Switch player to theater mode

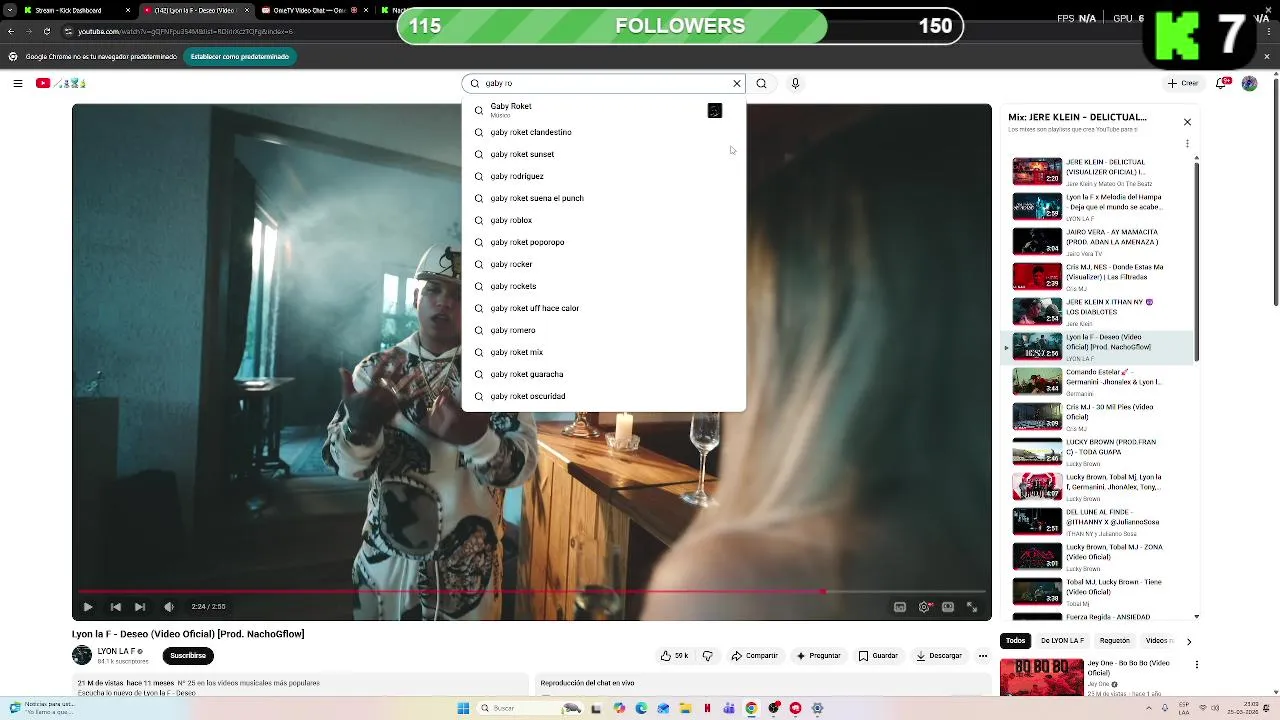pyautogui.click(x=948, y=606)
